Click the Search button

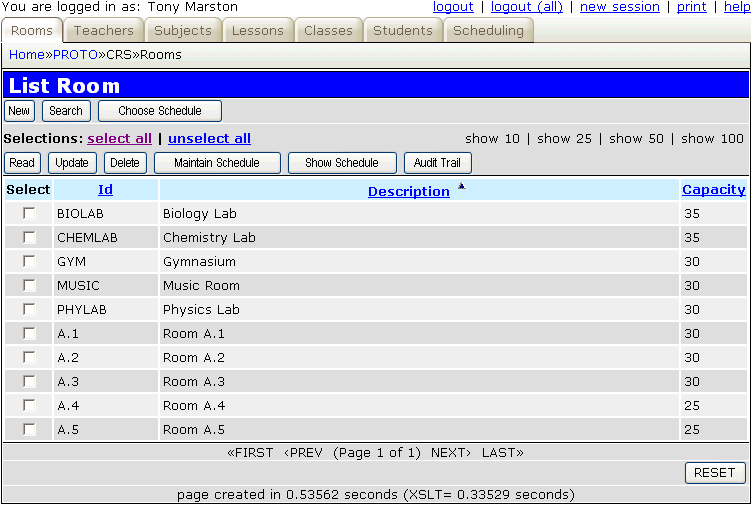[66, 111]
